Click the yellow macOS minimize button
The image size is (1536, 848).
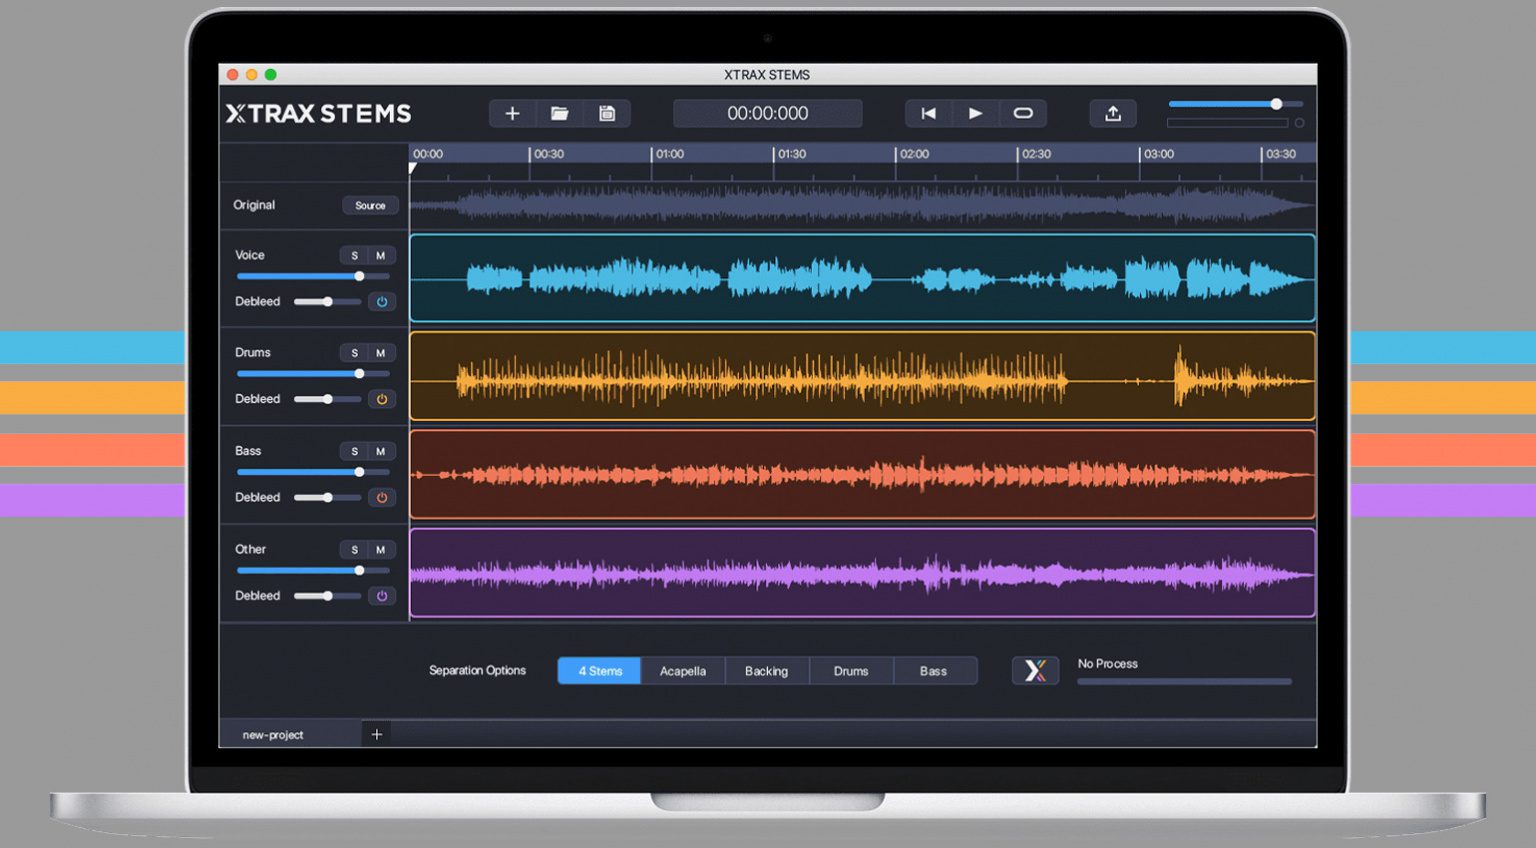tap(251, 75)
